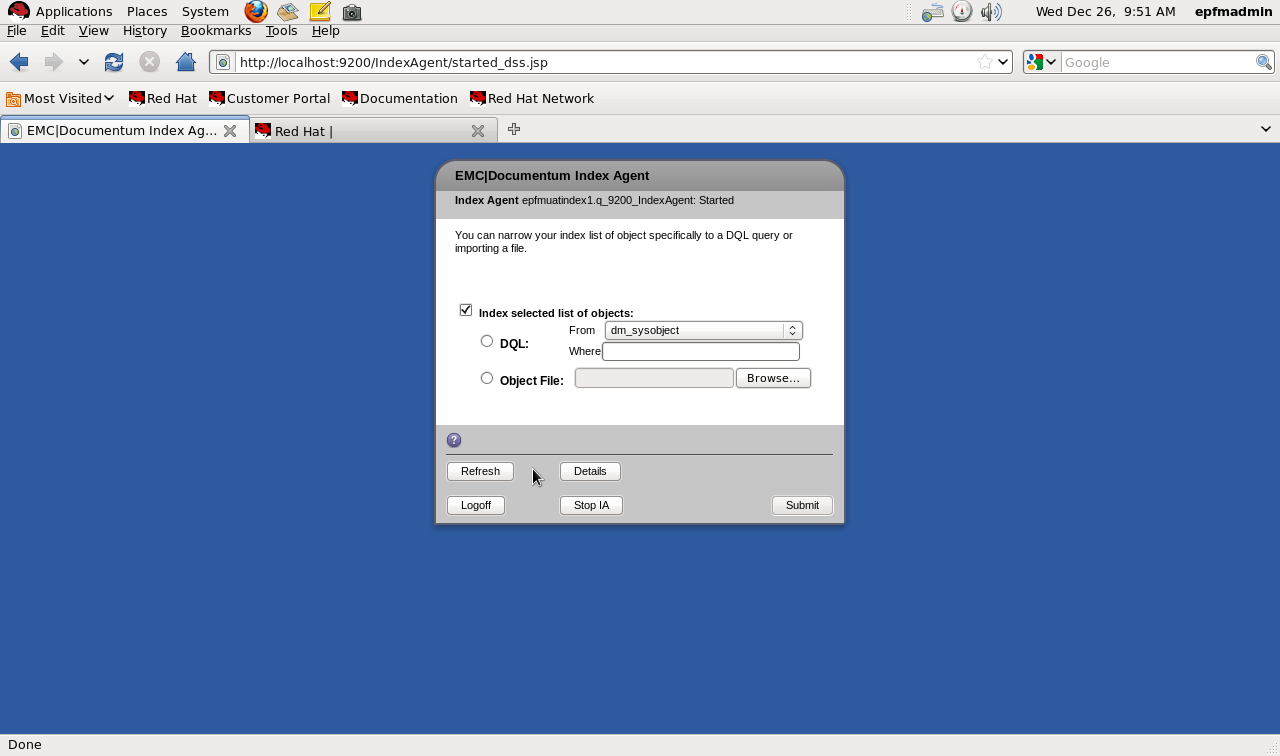Navigate back using the back arrow
The height and width of the screenshot is (756, 1280).
[x=18, y=62]
